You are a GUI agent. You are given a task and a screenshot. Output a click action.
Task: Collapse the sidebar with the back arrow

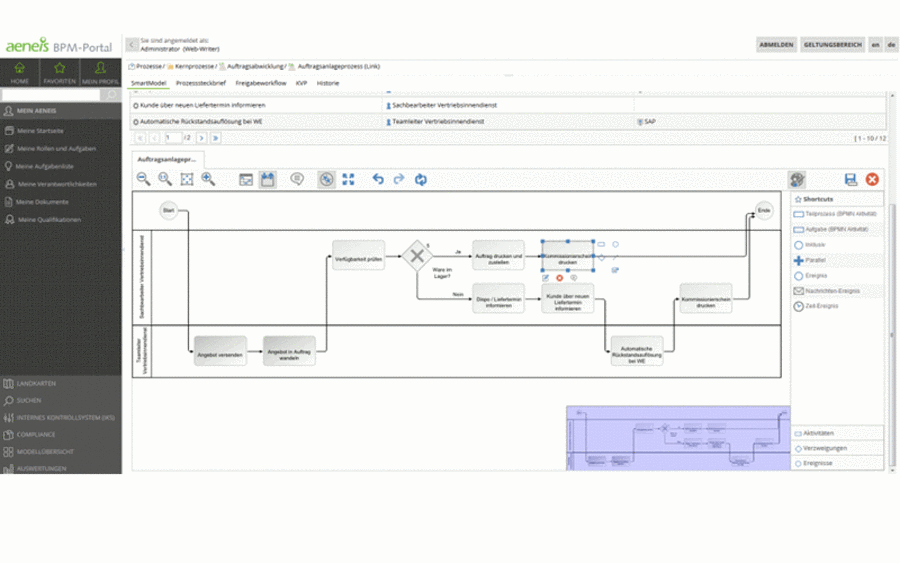pos(132,44)
